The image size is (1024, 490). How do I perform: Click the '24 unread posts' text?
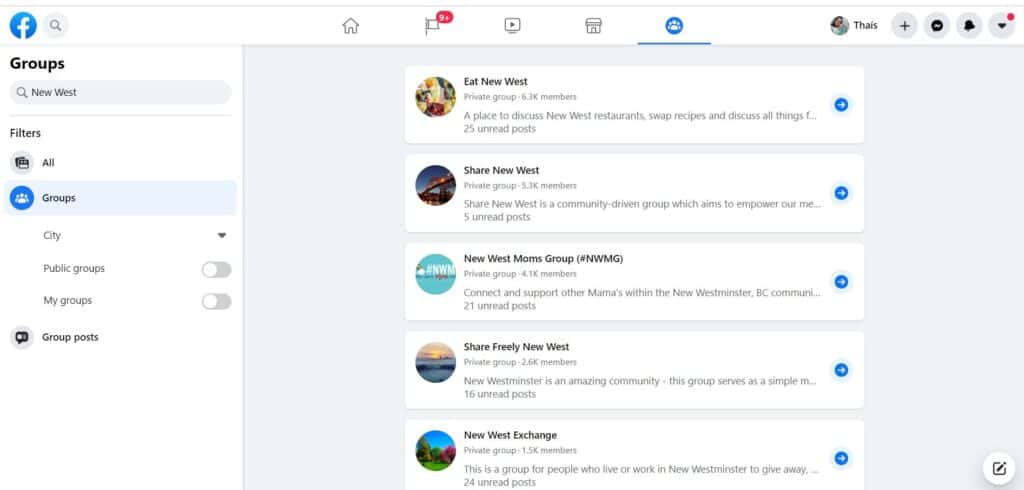point(500,482)
